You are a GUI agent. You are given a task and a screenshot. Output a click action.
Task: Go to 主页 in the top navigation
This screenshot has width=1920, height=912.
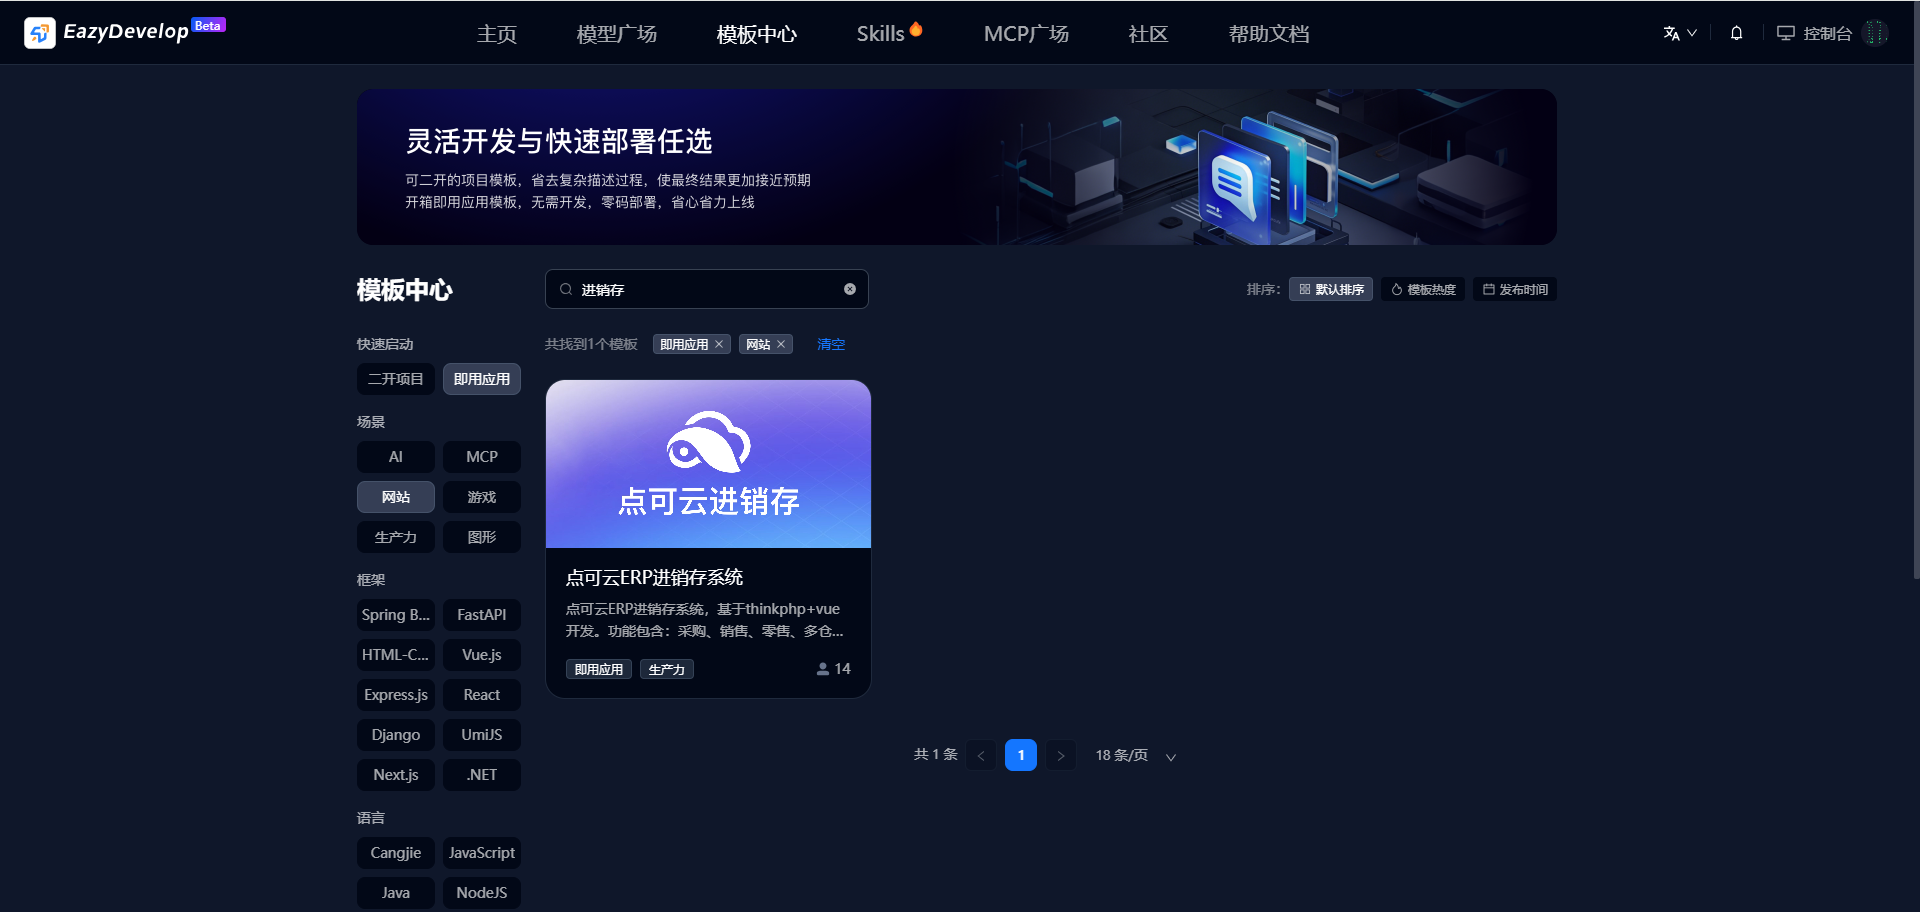pos(497,34)
